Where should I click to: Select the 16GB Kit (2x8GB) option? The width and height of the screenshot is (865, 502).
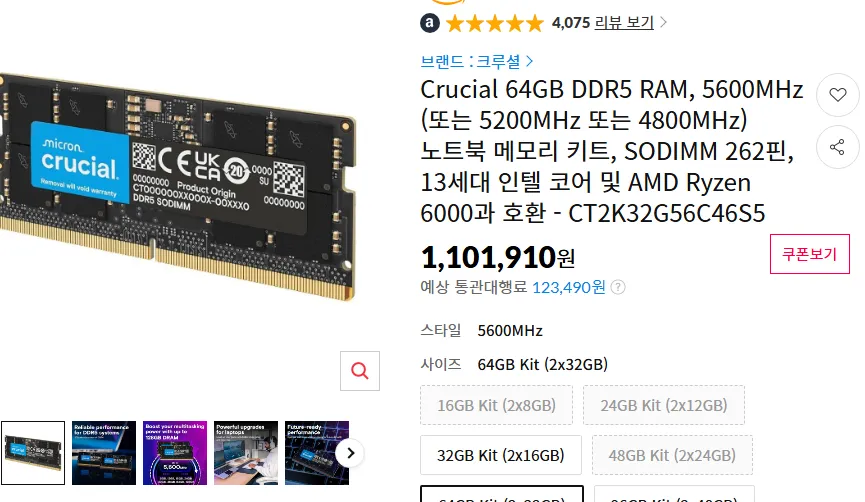(496, 405)
